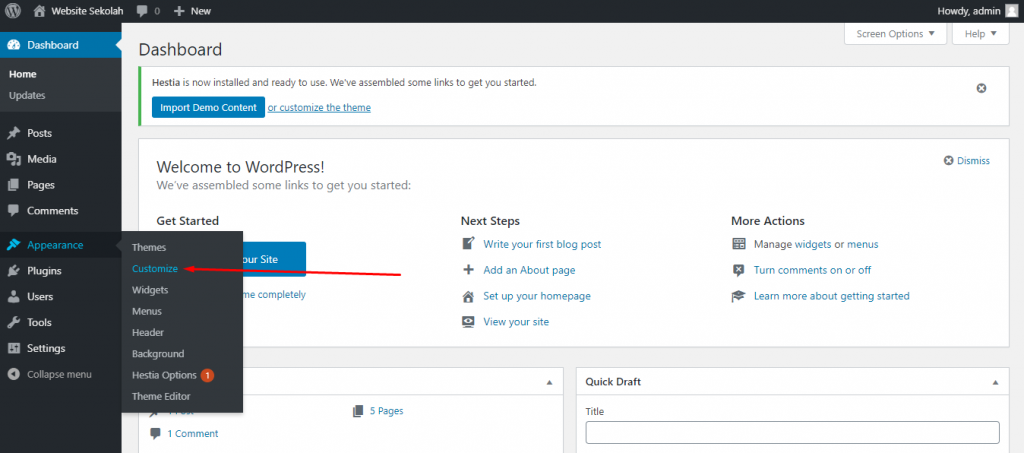Follow the 'or customize the theme' link
Screen dimensions: 1024x453
coord(319,108)
